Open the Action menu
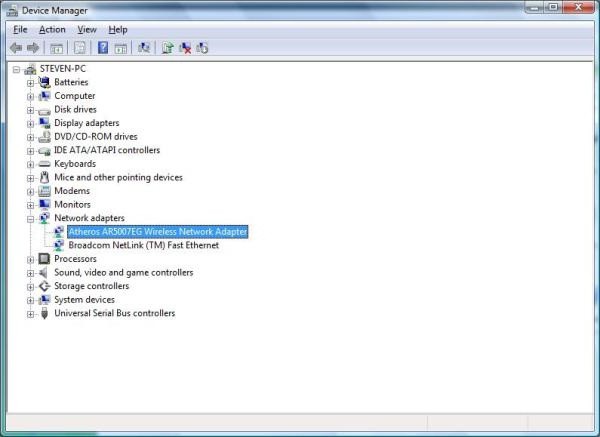The image size is (600, 437). tap(52, 30)
